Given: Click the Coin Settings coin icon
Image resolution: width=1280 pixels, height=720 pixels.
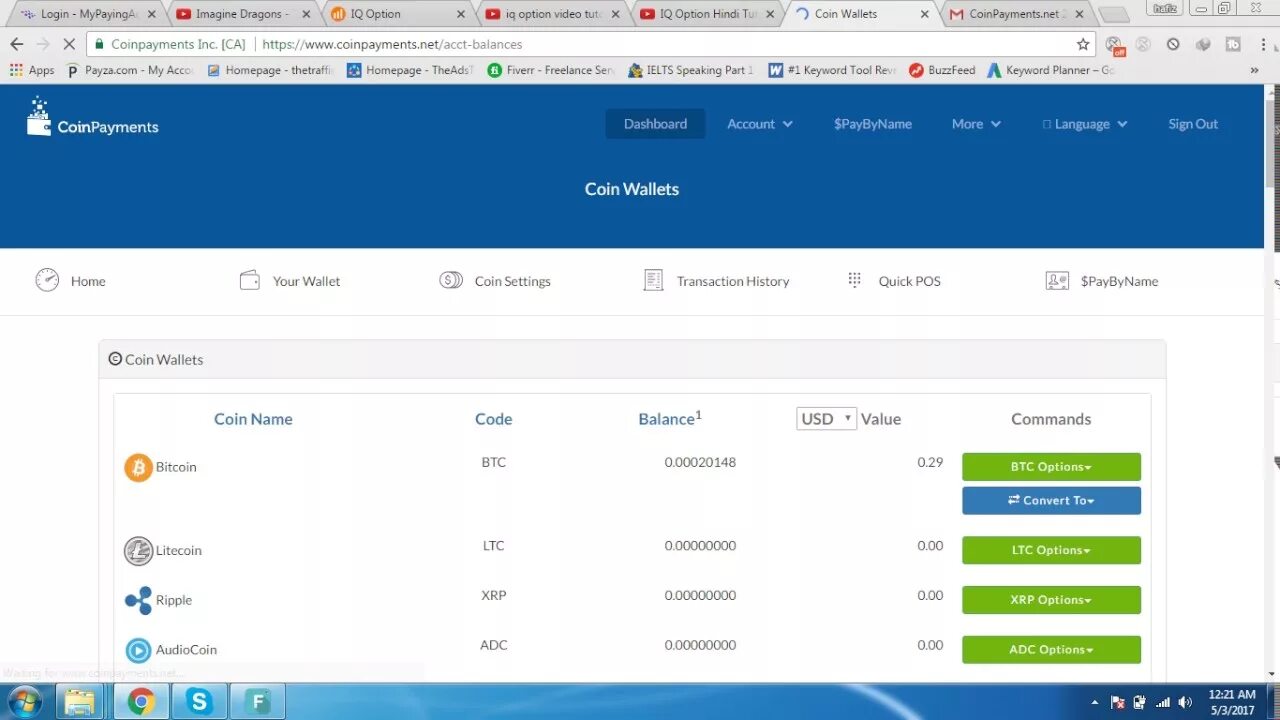Looking at the screenshot, I should (x=451, y=280).
